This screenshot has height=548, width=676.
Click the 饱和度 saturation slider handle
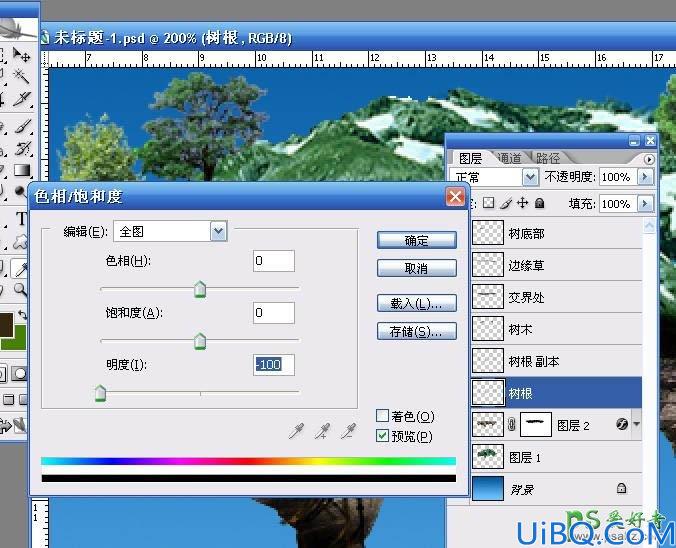200,341
